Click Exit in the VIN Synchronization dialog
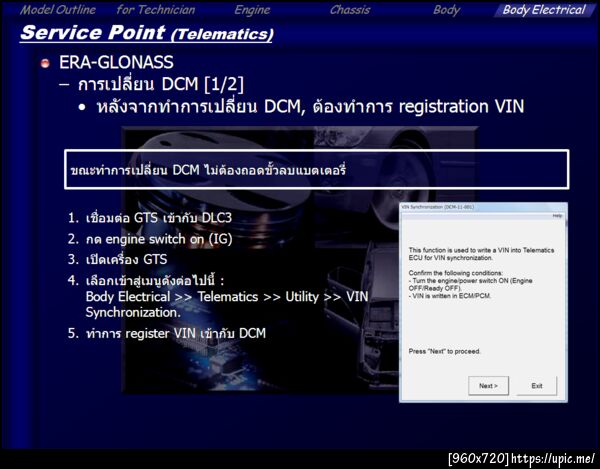 click(x=537, y=386)
